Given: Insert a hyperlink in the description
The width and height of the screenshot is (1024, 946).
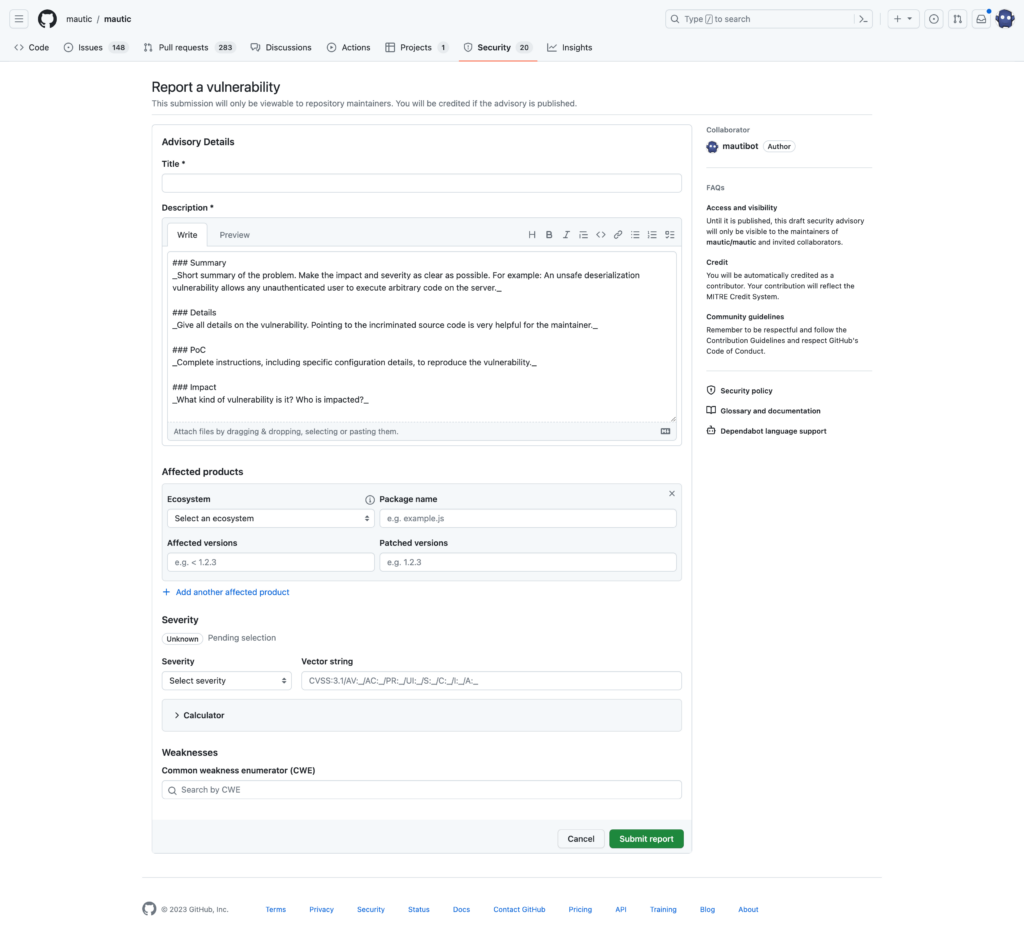Looking at the screenshot, I should tap(618, 234).
